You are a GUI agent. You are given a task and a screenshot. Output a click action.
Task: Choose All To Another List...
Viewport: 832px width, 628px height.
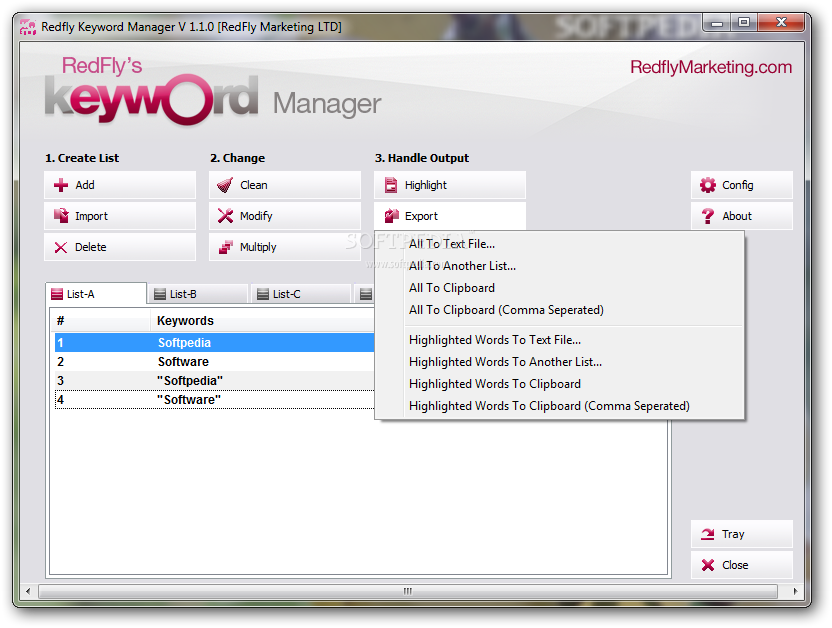coord(559,266)
